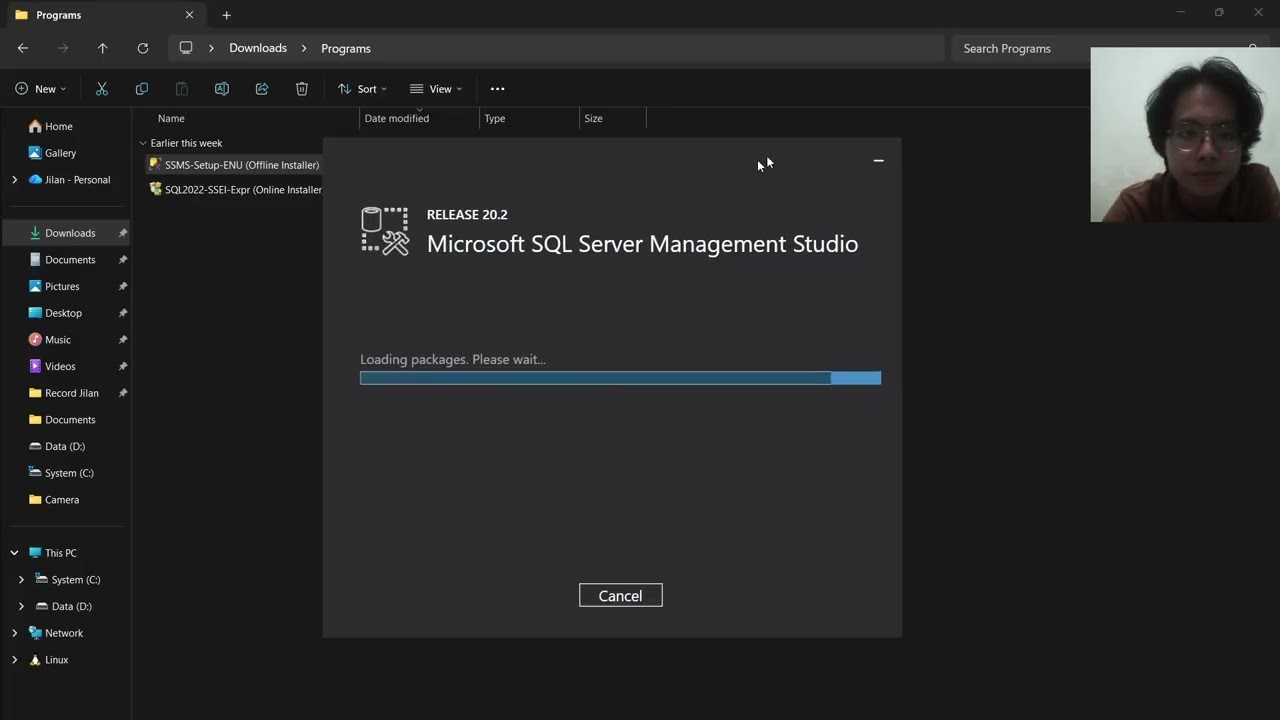Sort files by Date modified column
1280x720 pixels.
click(397, 118)
